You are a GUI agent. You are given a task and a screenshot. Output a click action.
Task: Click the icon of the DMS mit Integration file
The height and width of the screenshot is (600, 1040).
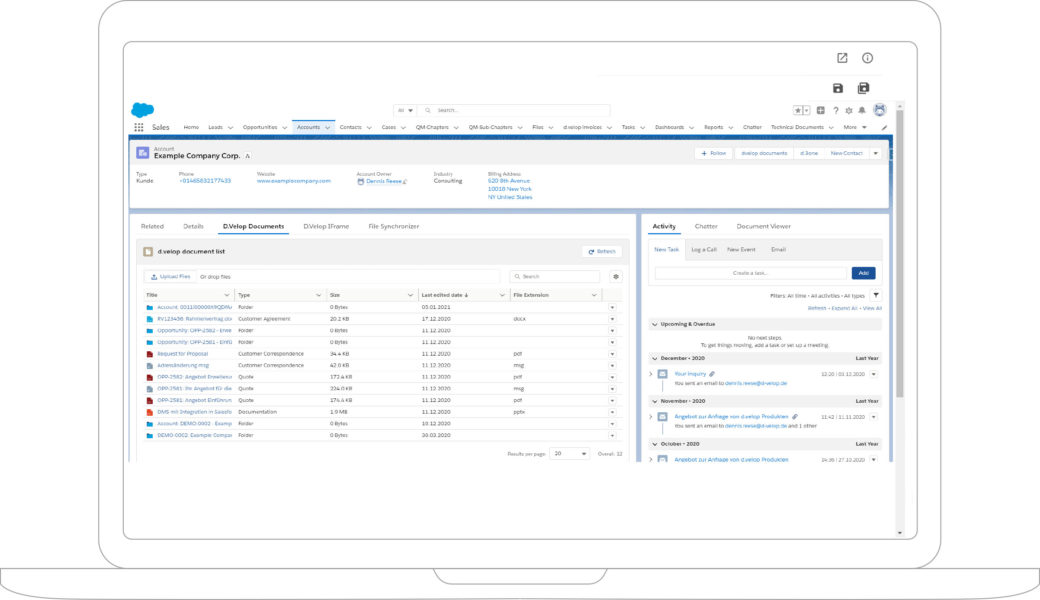click(x=150, y=412)
